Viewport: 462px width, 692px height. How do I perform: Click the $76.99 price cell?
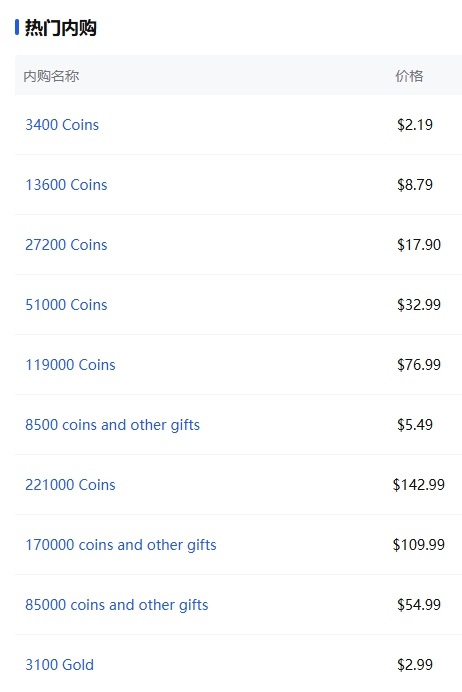point(419,365)
